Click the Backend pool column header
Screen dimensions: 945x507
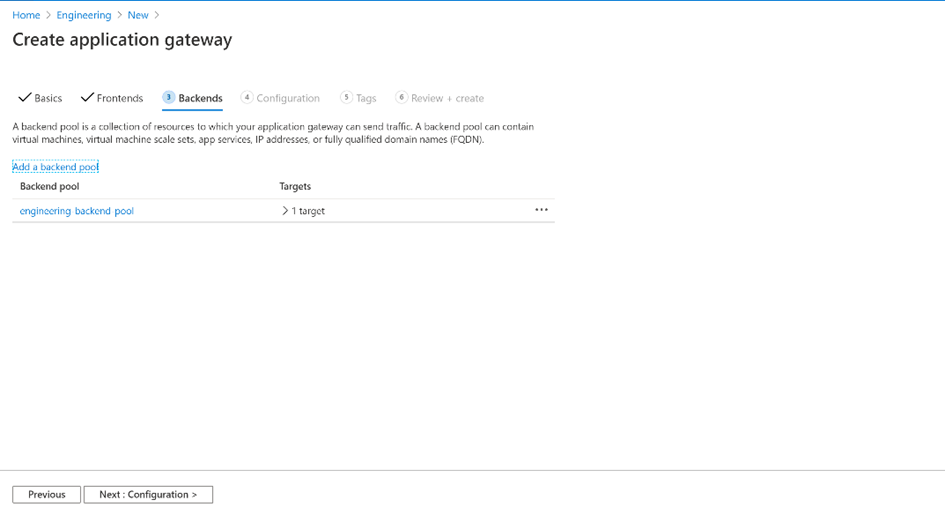point(50,186)
